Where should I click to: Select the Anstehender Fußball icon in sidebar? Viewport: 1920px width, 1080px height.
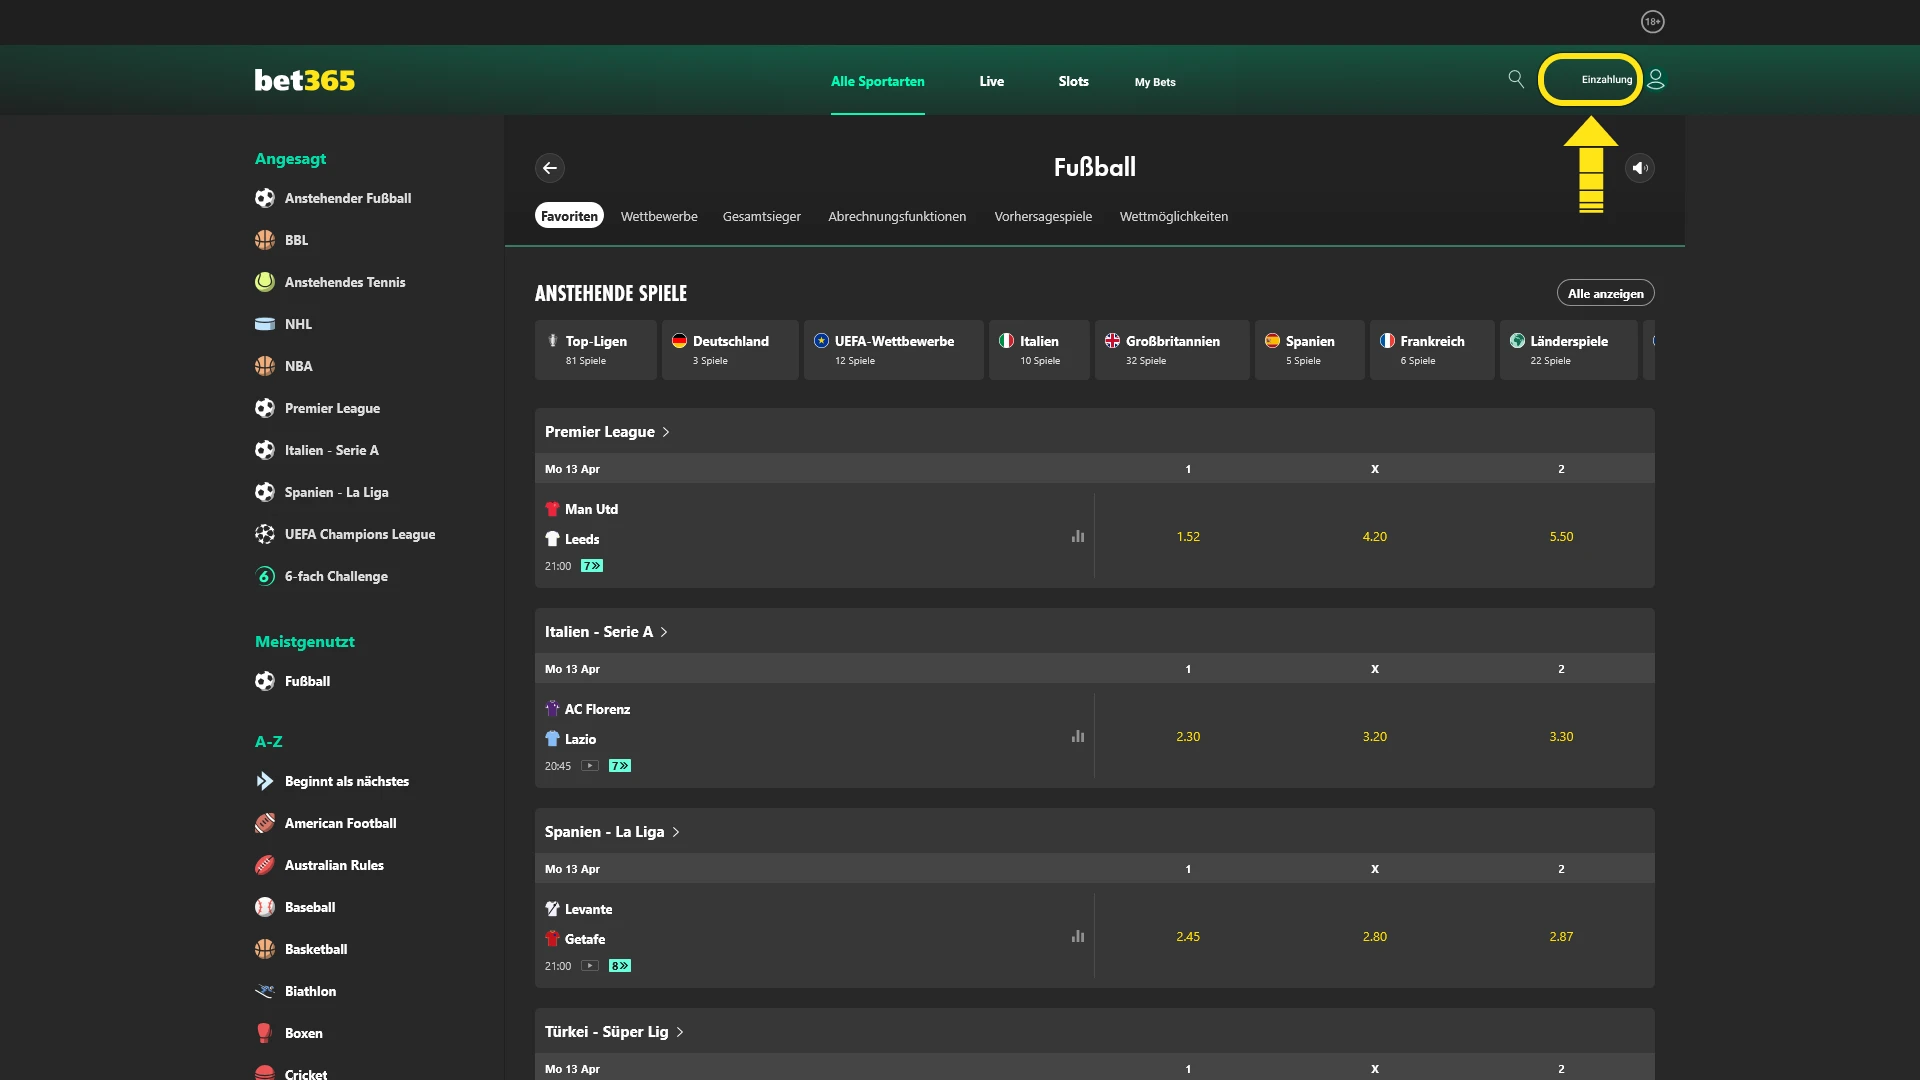tap(264, 198)
